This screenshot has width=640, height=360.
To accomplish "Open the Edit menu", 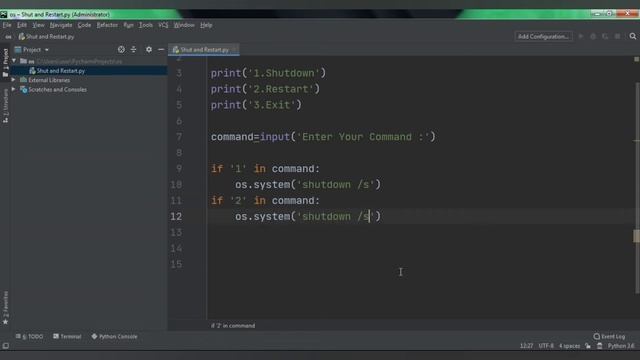I will click(22, 25).
